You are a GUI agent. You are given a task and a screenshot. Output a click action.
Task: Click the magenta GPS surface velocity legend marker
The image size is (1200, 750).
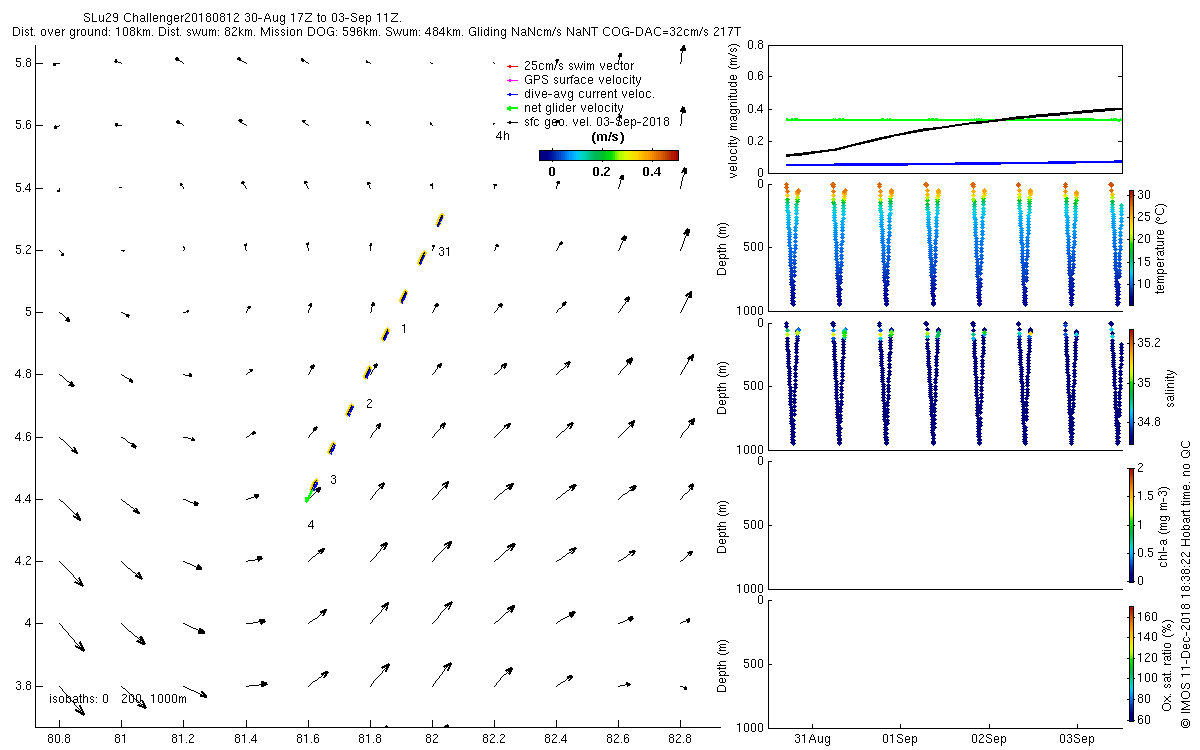[x=512, y=80]
